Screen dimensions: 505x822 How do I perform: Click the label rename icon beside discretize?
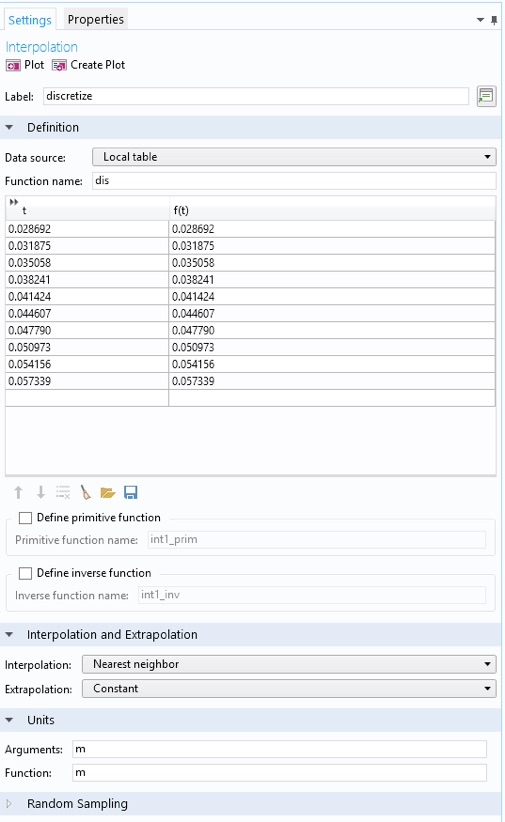point(486,96)
